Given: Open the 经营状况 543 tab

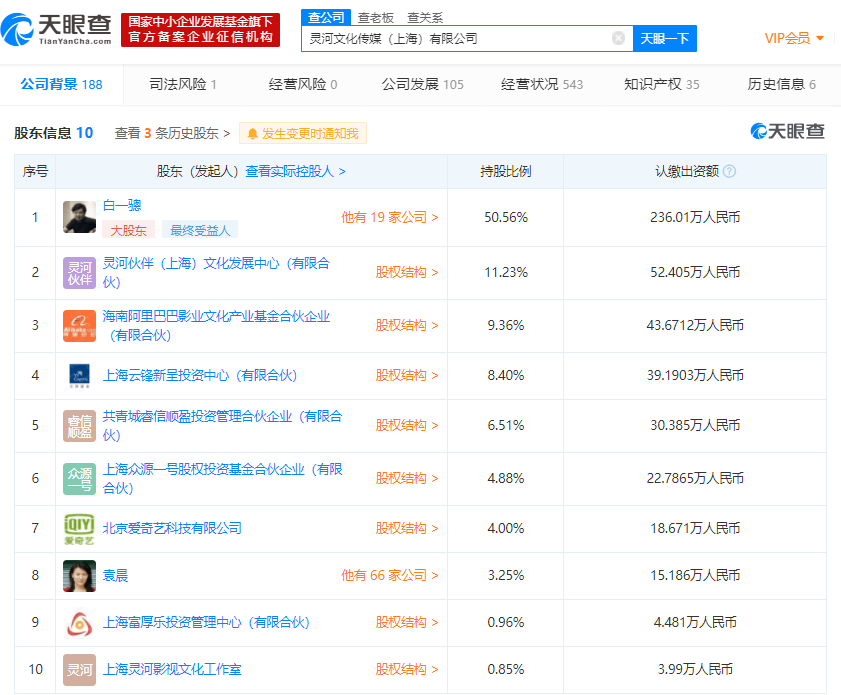Looking at the screenshot, I should coord(542,84).
